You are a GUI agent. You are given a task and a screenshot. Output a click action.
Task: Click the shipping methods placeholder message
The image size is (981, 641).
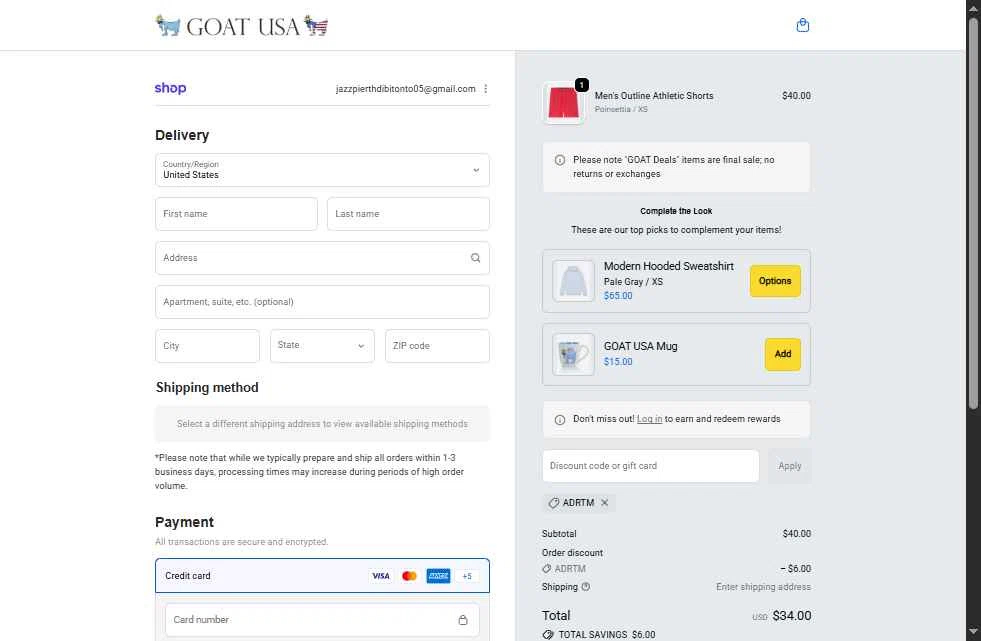pyautogui.click(x=322, y=424)
